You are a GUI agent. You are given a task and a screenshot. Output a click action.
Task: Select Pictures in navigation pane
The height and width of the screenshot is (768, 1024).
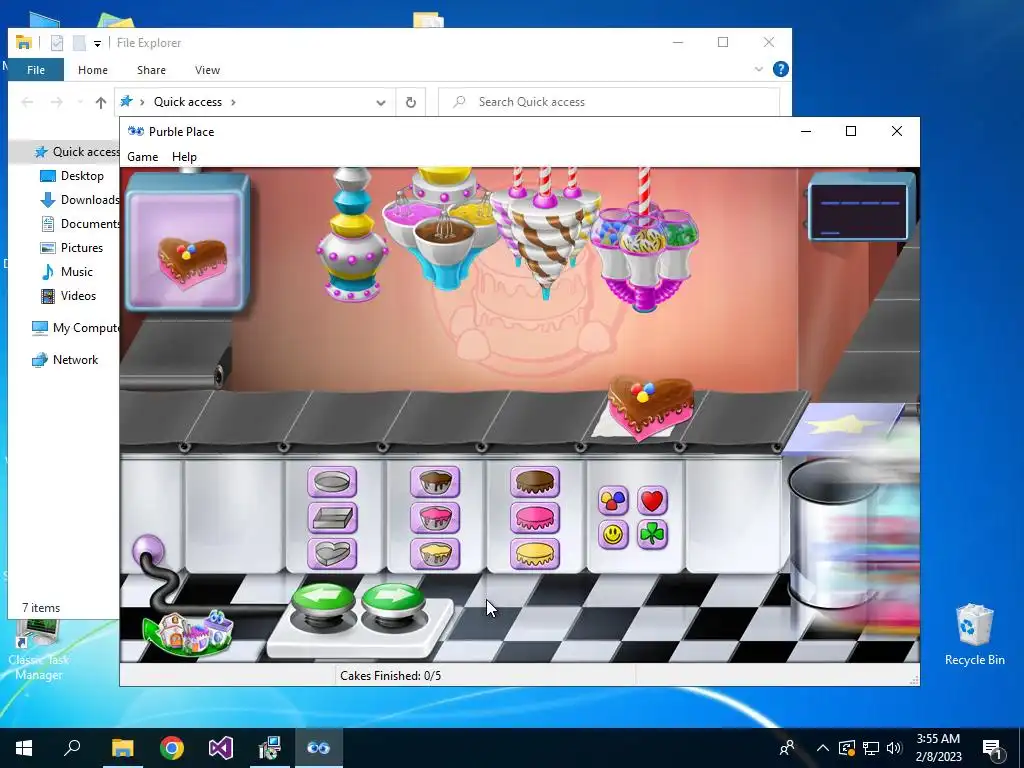click(x=72, y=248)
